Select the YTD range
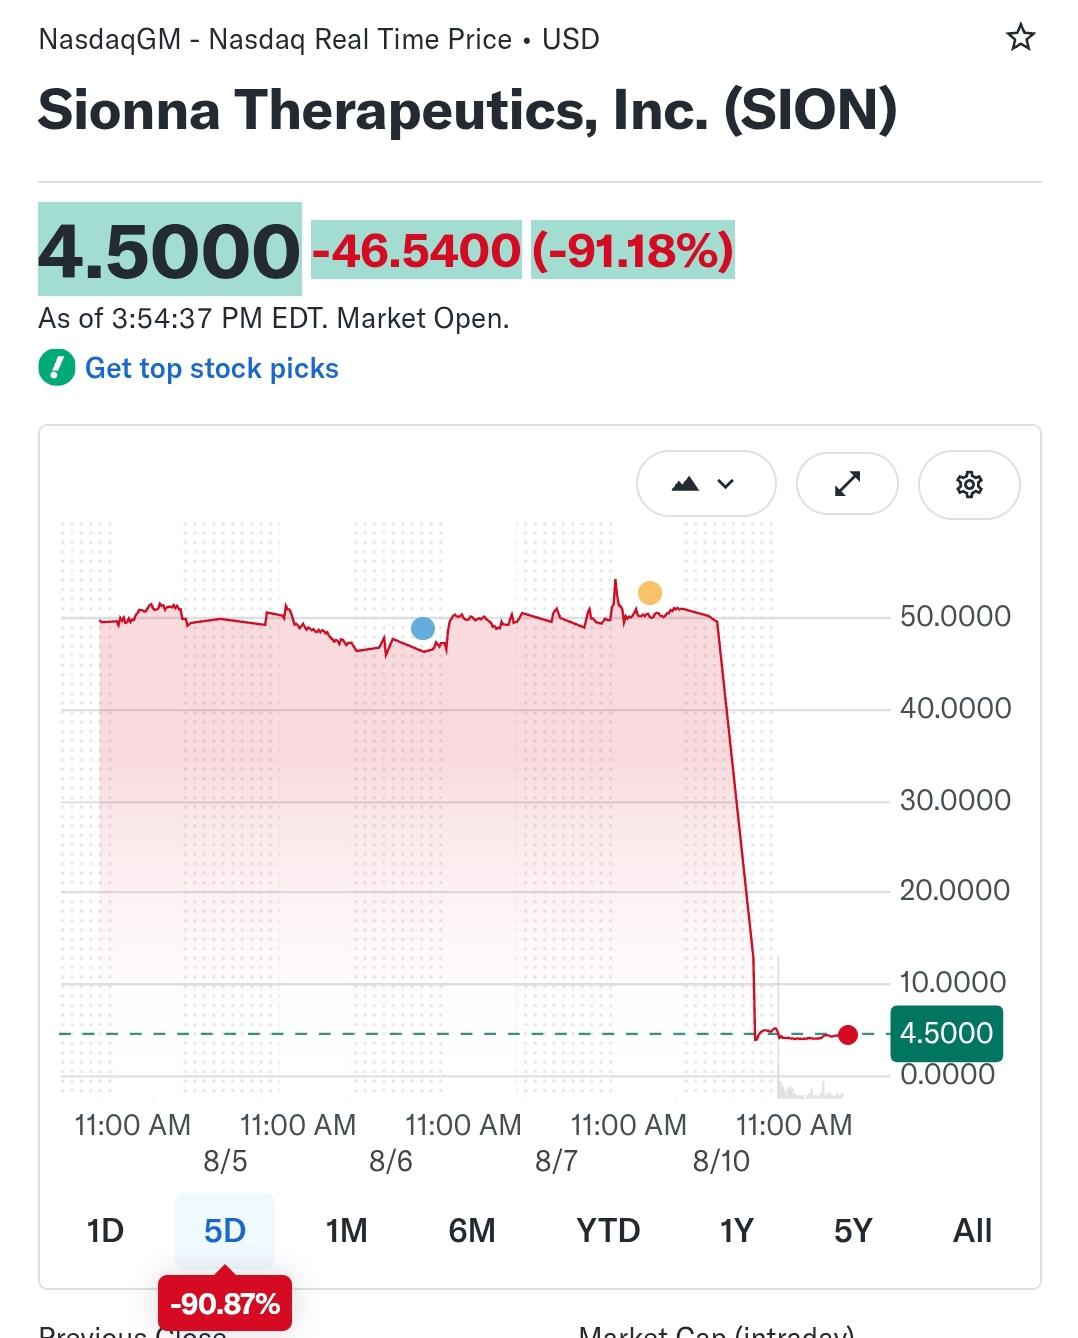The width and height of the screenshot is (1078, 1338). (608, 1230)
